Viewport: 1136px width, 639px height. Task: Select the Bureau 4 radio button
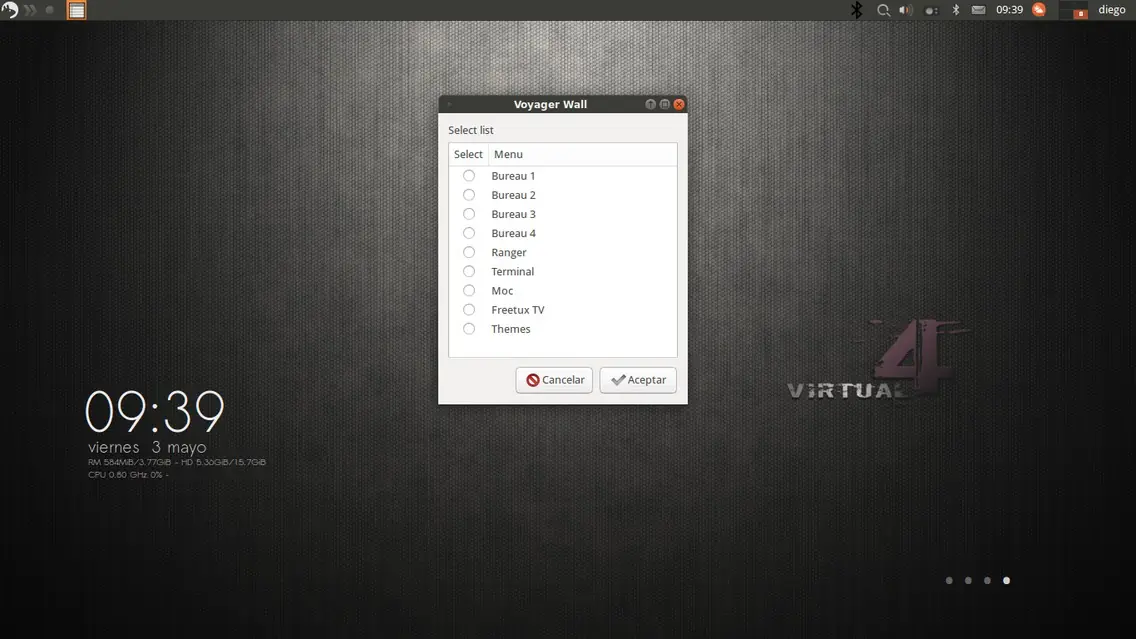coord(469,233)
